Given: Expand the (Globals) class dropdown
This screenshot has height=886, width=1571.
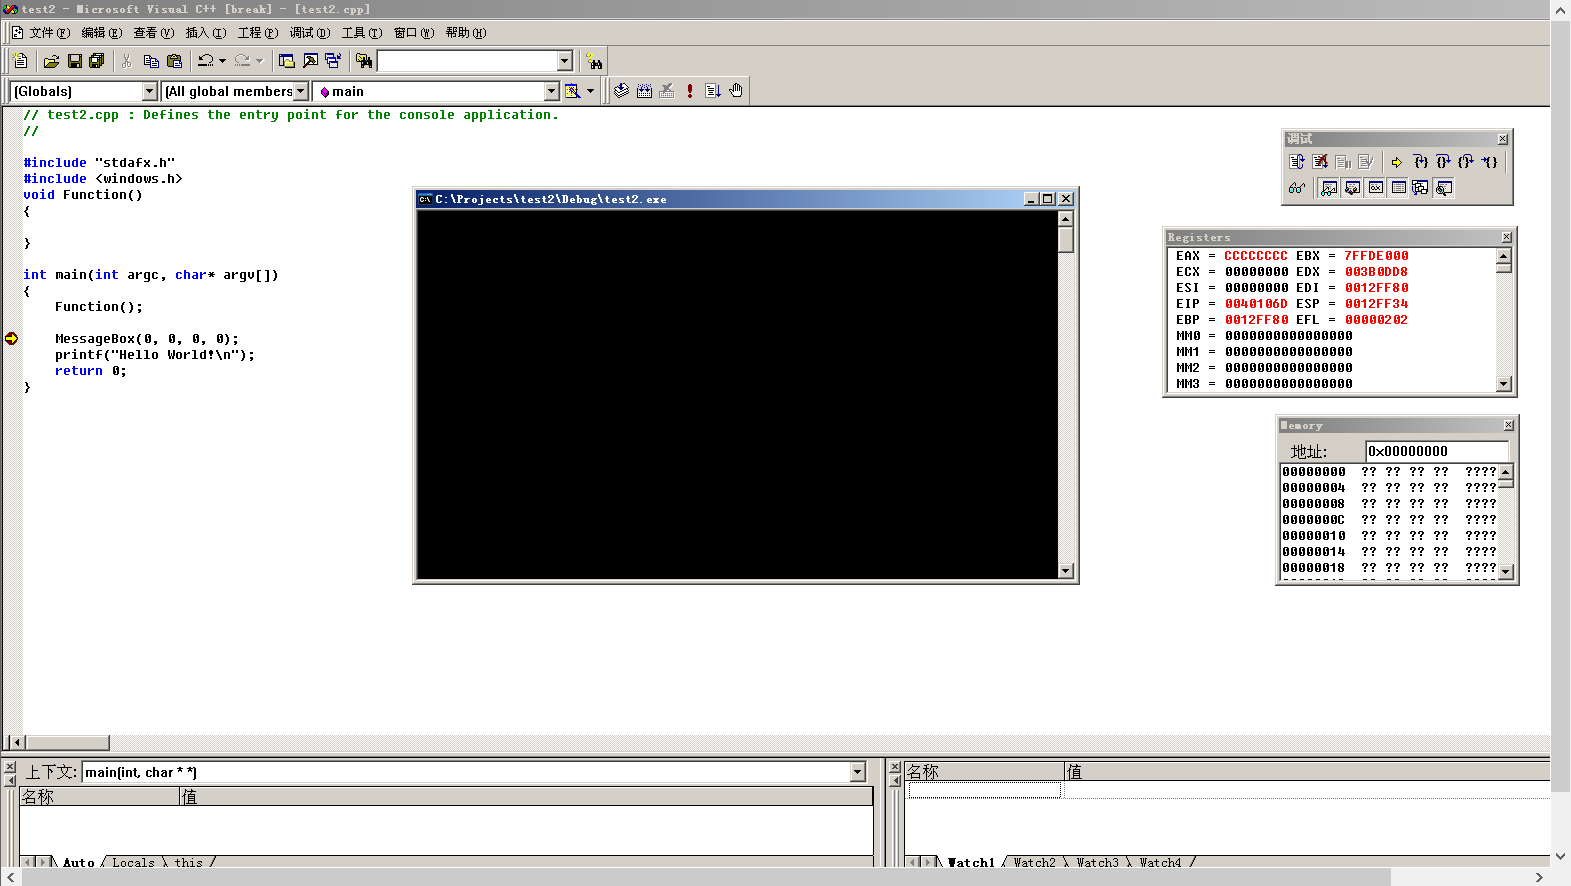Looking at the screenshot, I should pyautogui.click(x=150, y=91).
